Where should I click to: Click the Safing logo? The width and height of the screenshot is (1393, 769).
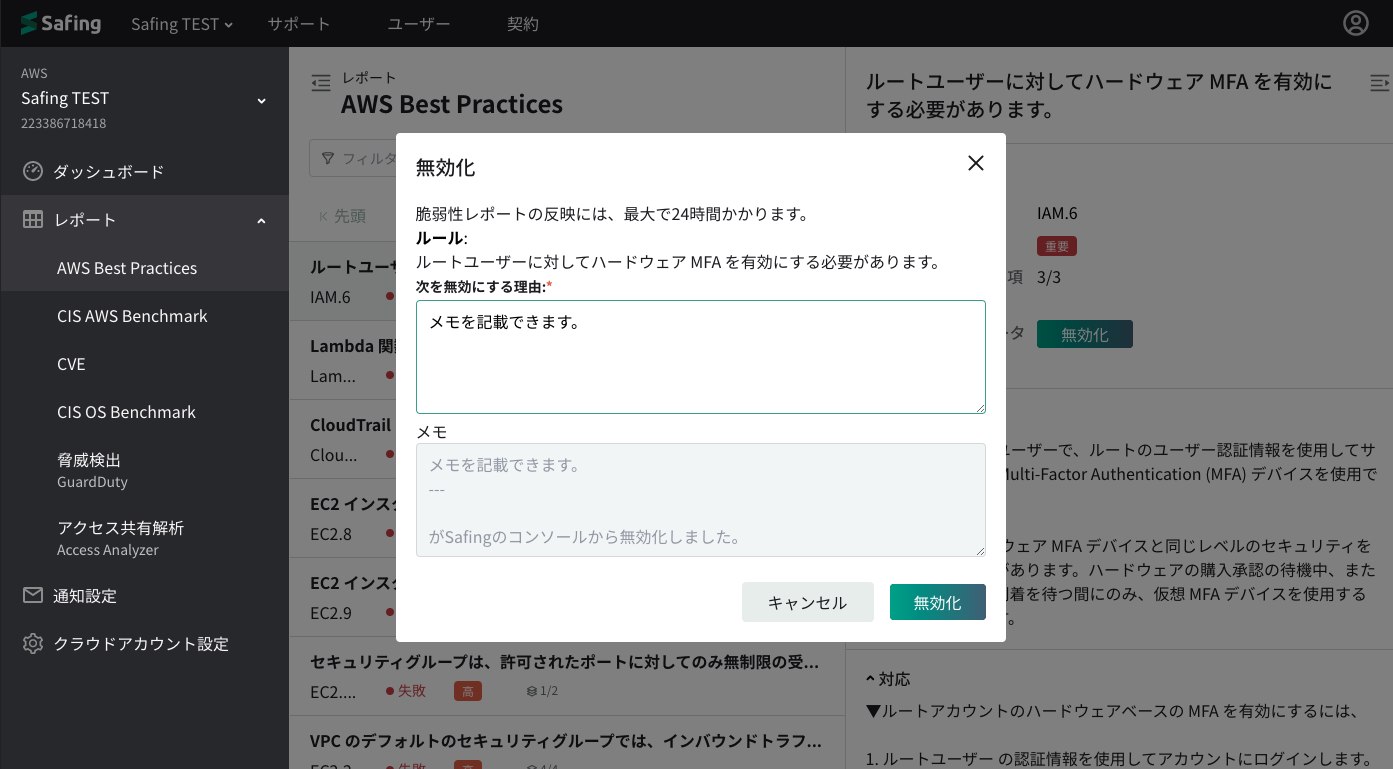[x=61, y=23]
